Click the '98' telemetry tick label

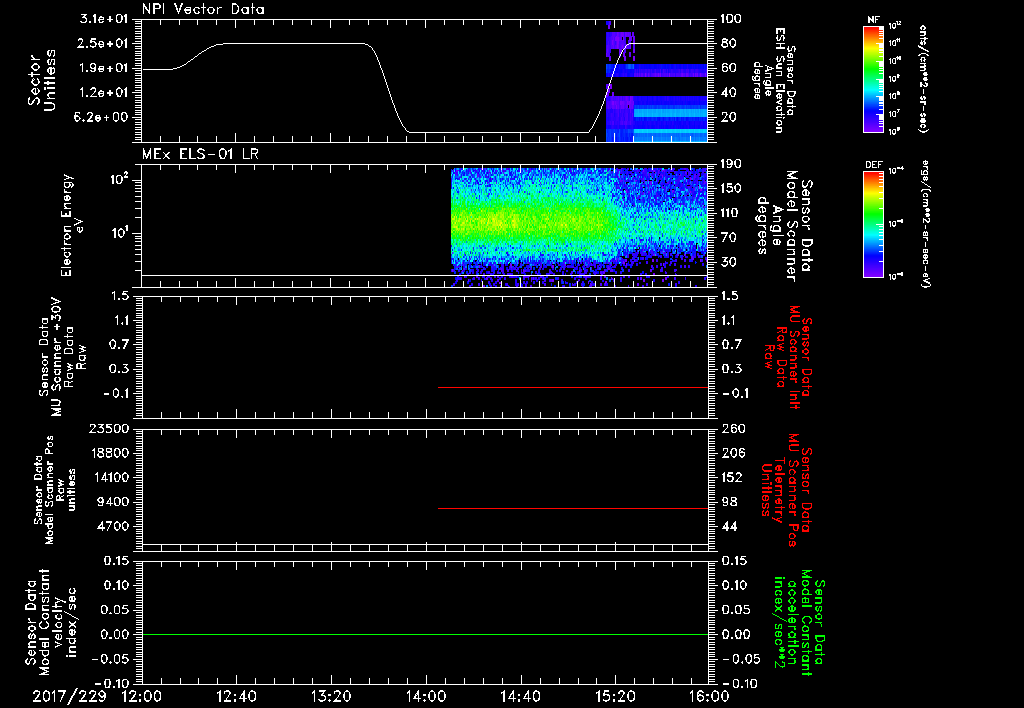(729, 502)
